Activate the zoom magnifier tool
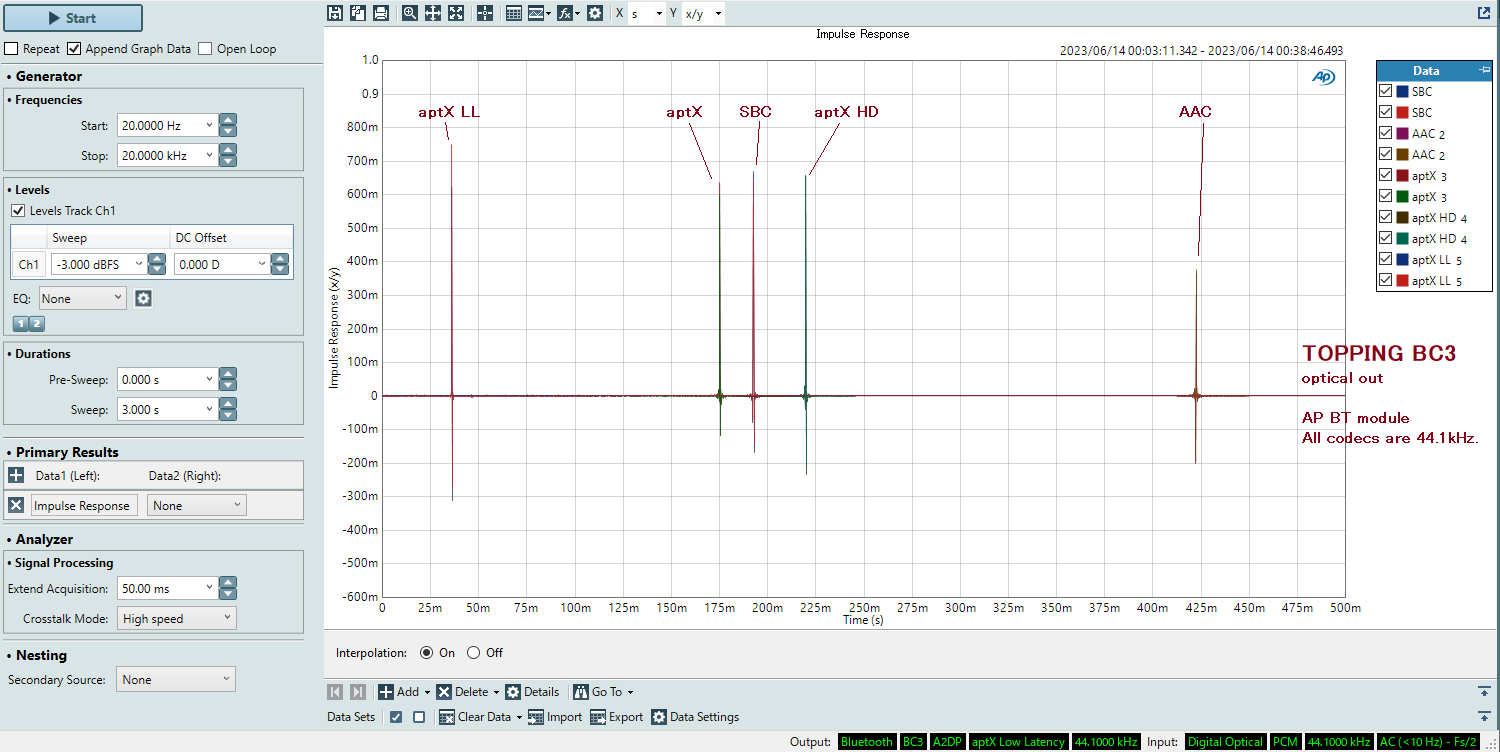1500x752 pixels. [x=410, y=13]
